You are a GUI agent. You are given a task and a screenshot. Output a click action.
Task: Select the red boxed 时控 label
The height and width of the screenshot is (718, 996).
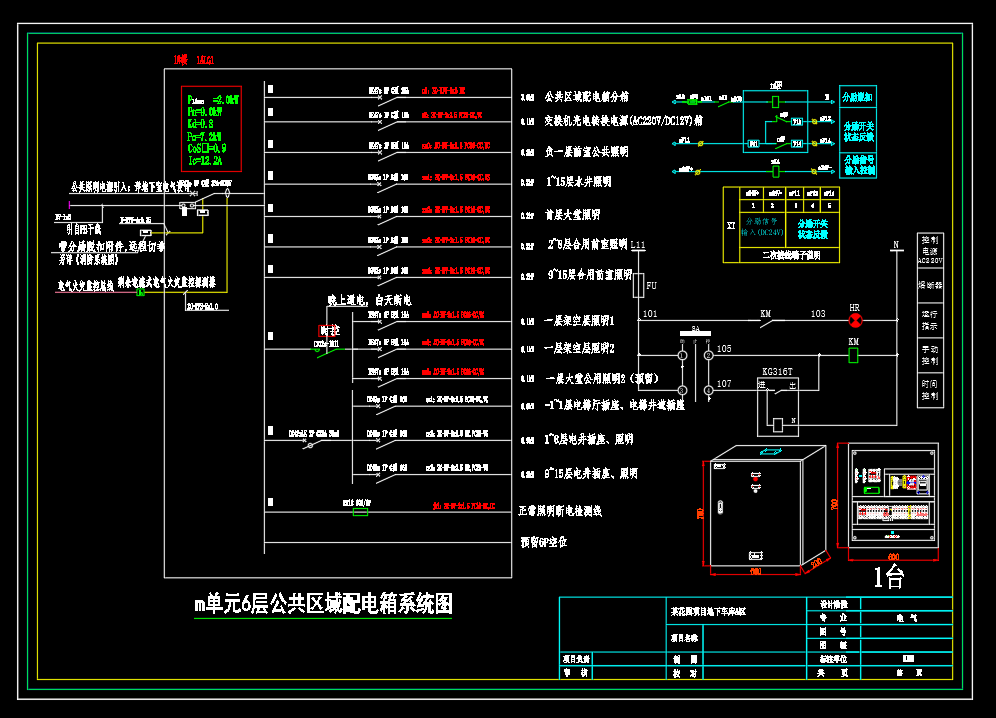coord(329,330)
